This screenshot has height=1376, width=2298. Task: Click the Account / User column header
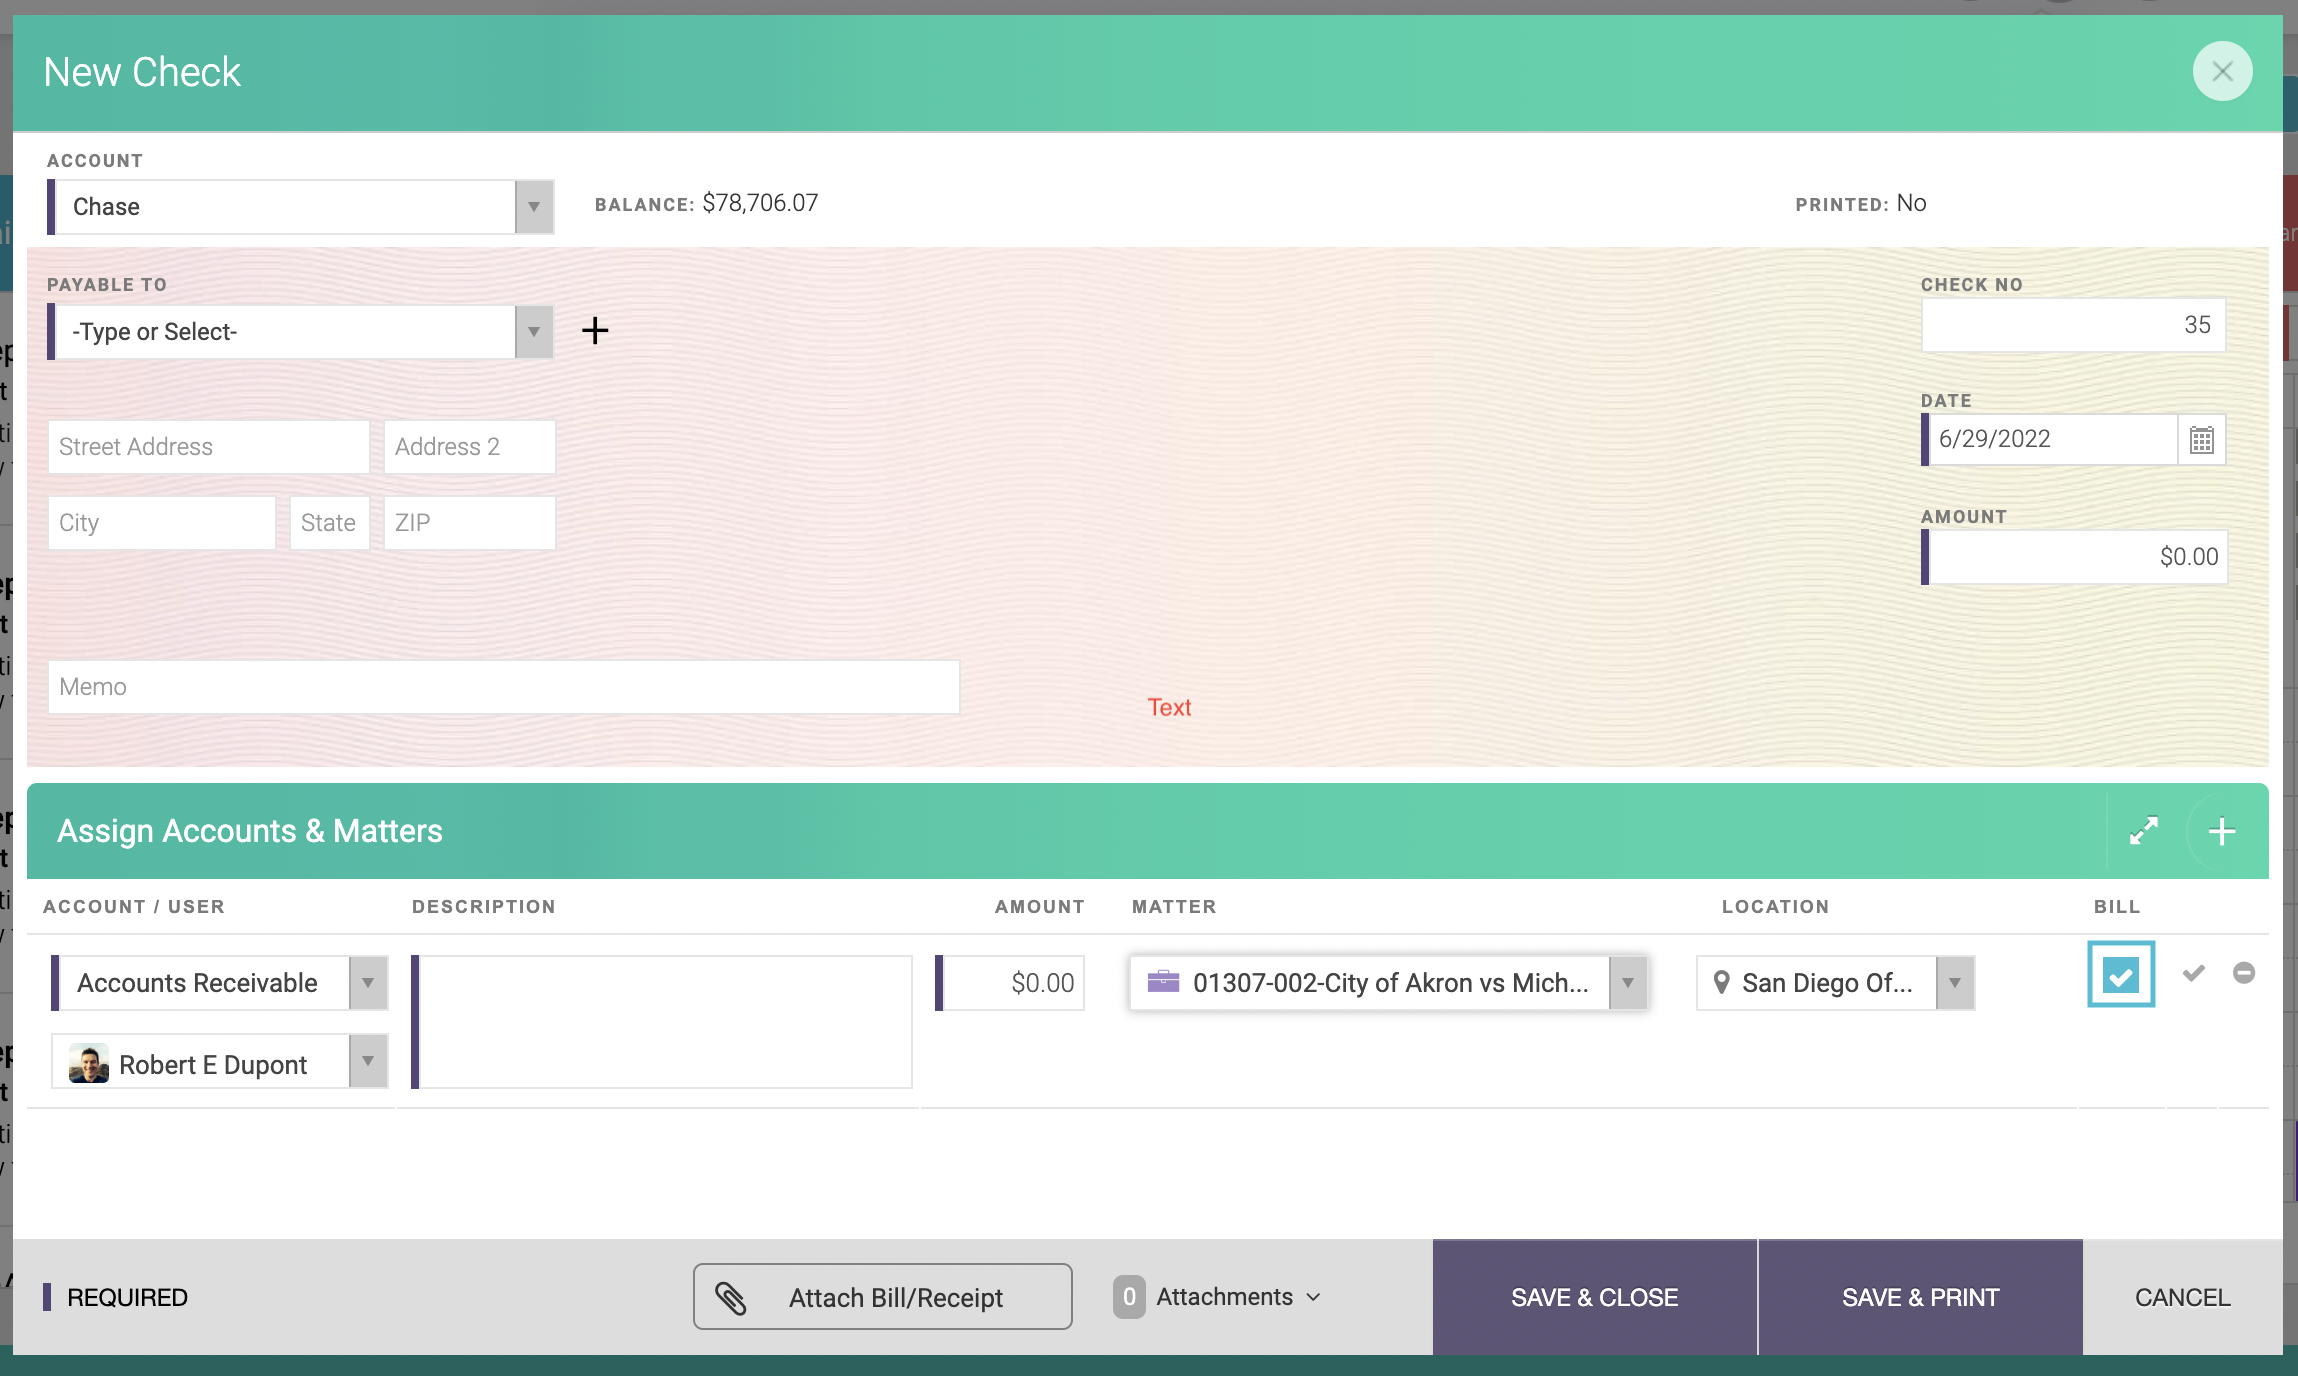134,907
